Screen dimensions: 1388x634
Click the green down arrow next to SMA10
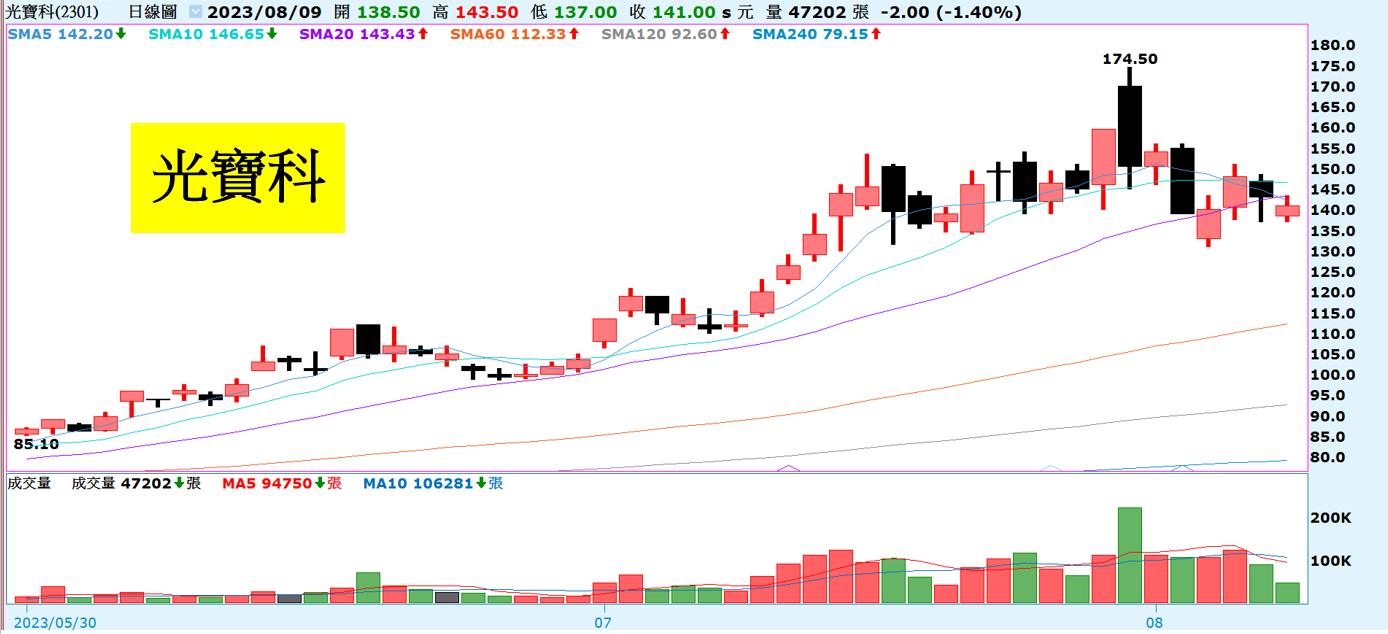click(272, 34)
